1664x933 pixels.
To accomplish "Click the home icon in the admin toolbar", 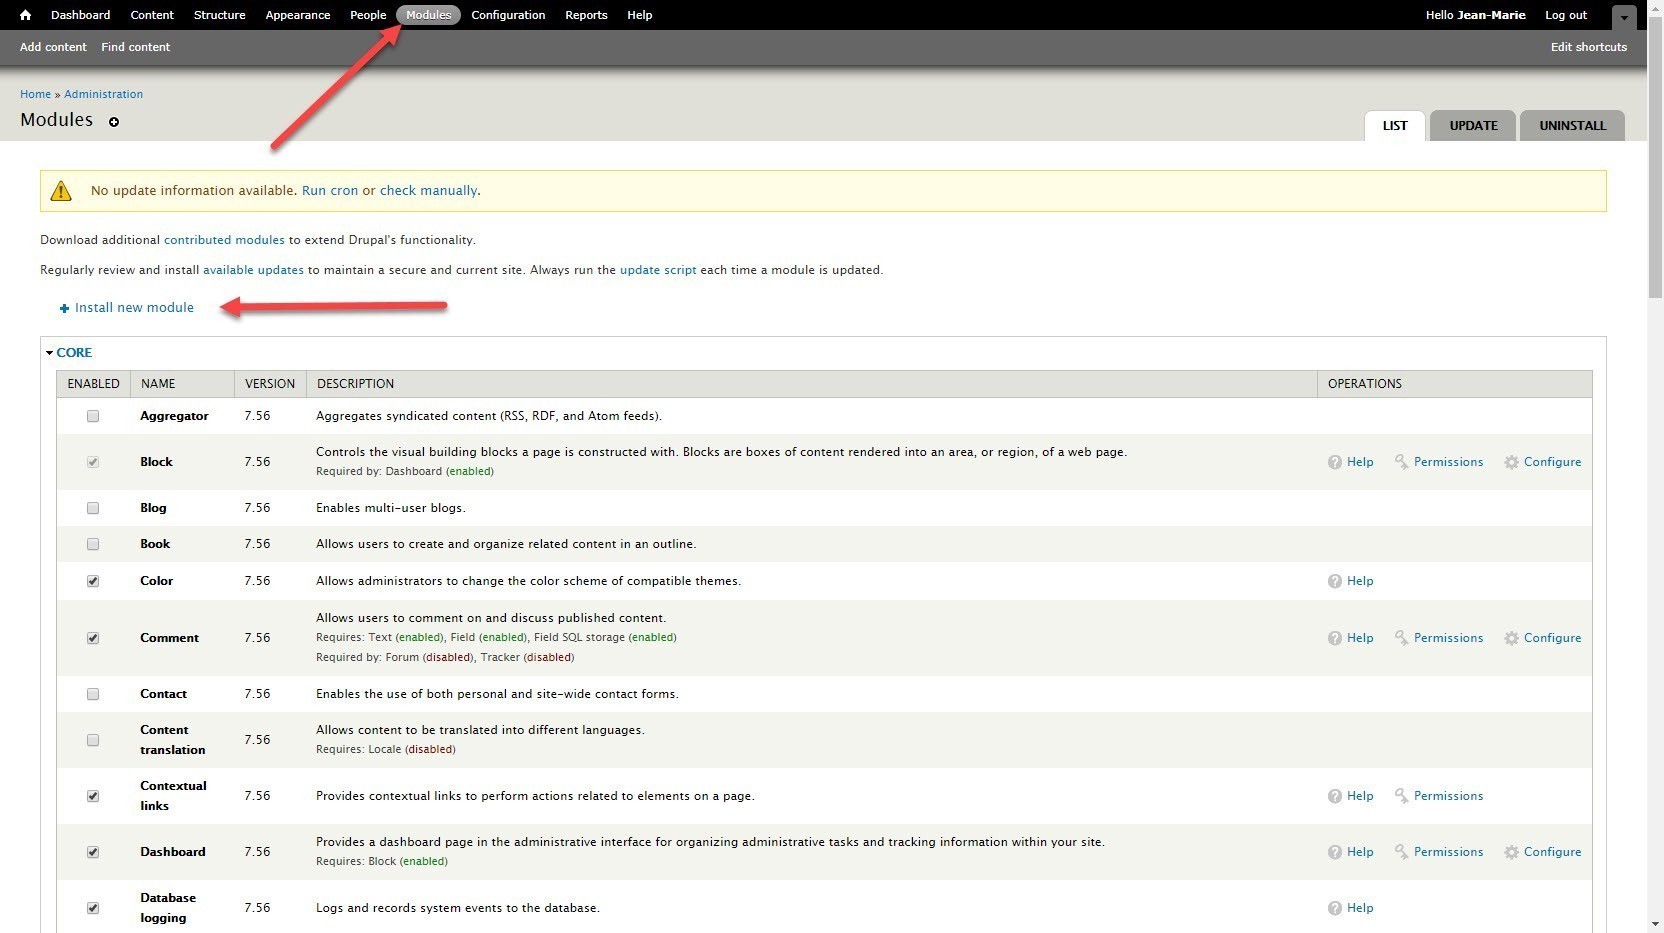I will pyautogui.click(x=24, y=15).
